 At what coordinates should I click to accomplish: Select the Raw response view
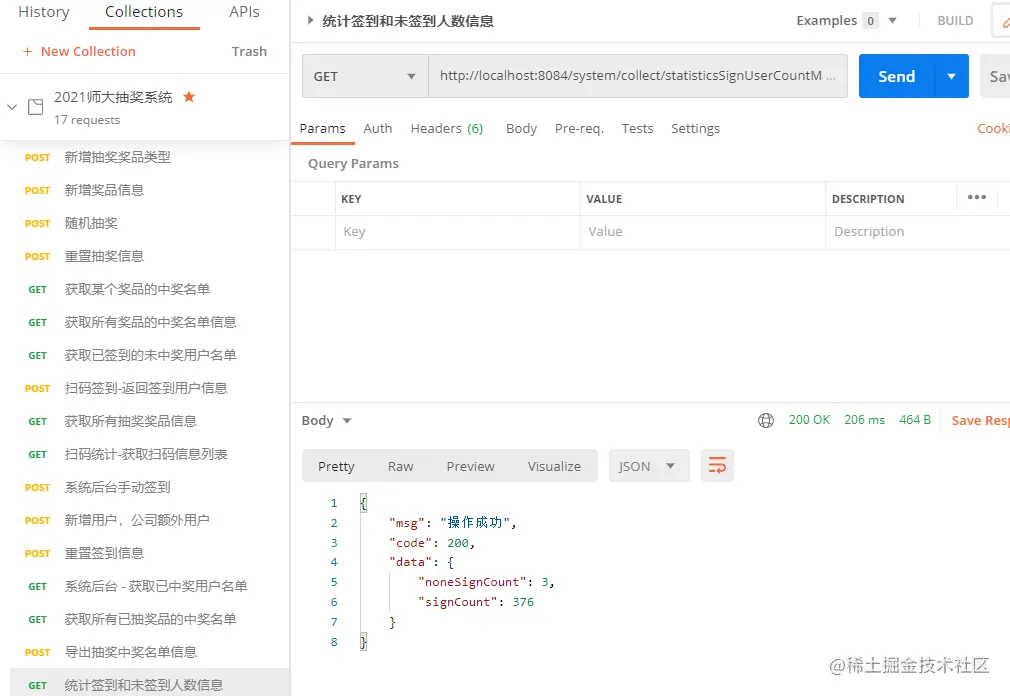tap(400, 466)
